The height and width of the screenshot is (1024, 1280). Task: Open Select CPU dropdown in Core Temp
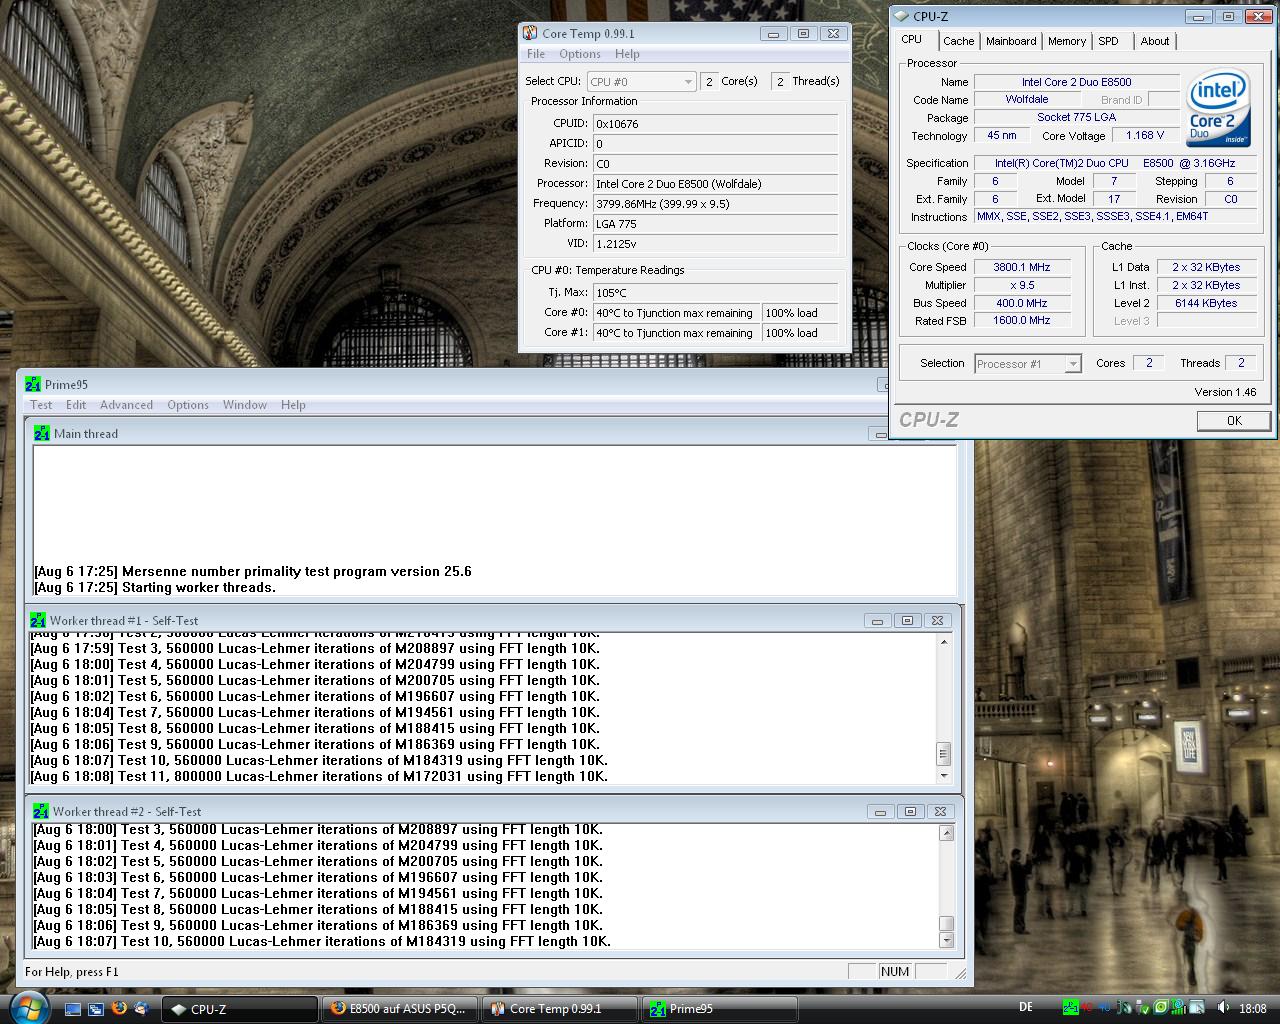pyautogui.click(x=641, y=82)
